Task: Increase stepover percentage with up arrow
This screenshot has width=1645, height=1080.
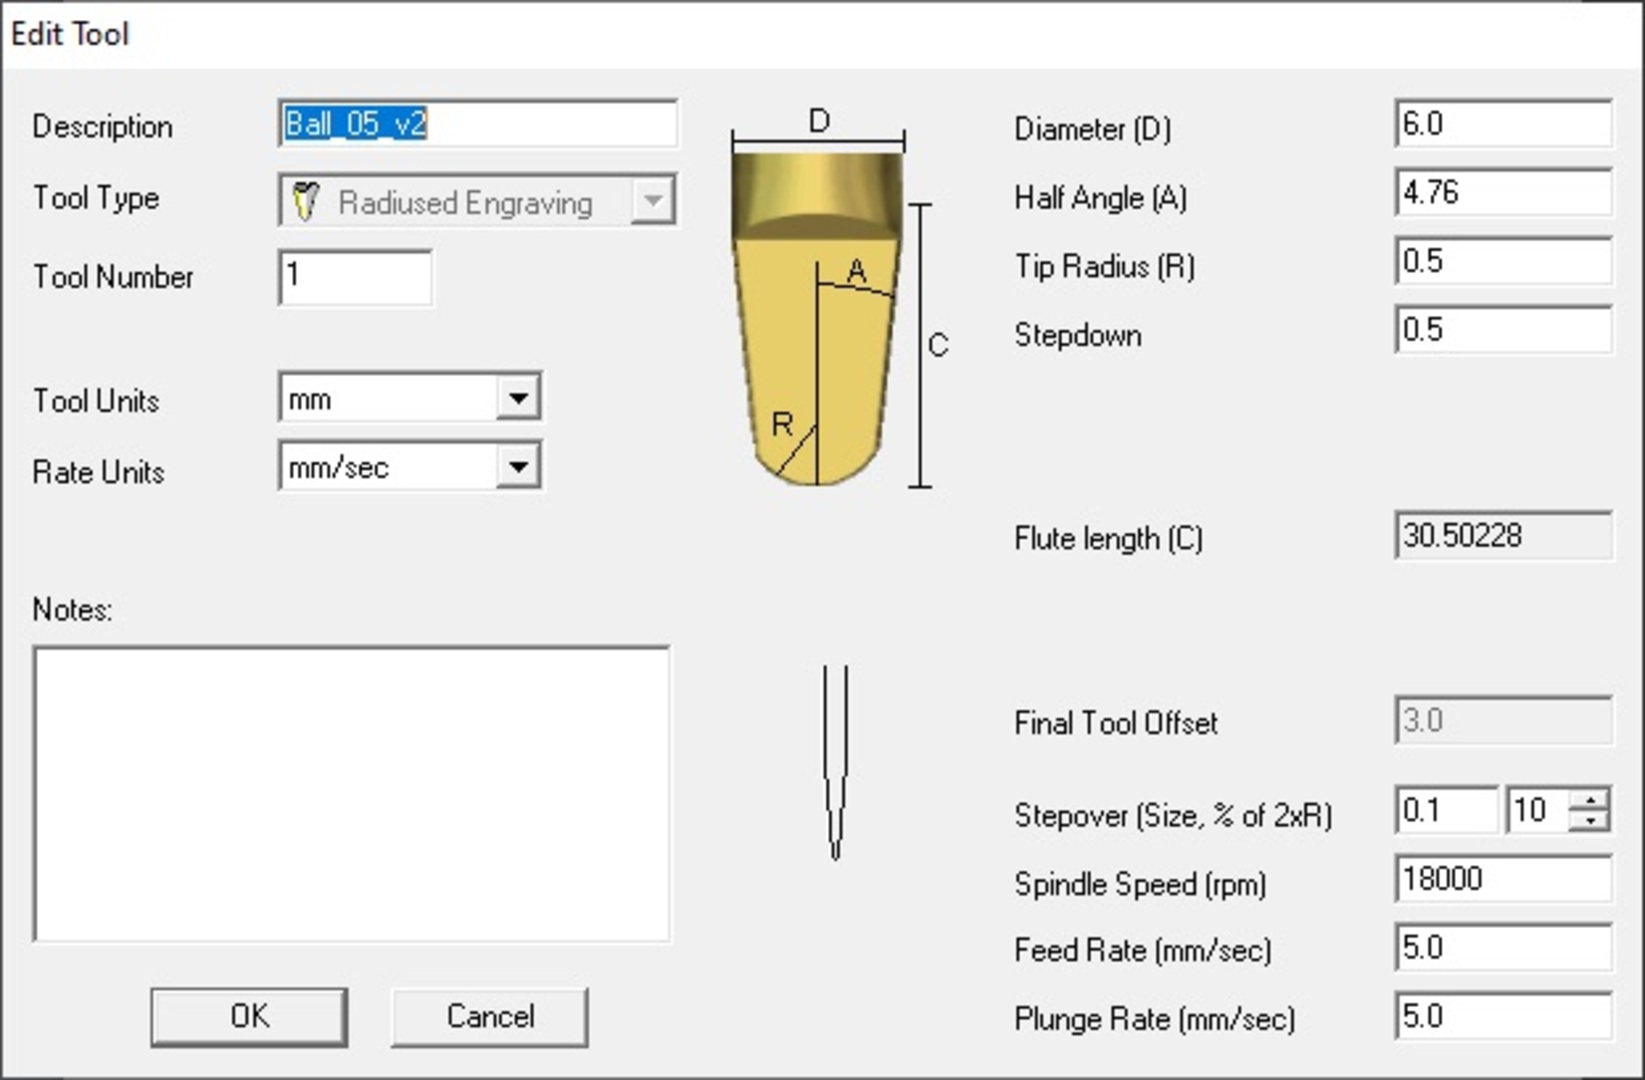Action: [1589, 799]
